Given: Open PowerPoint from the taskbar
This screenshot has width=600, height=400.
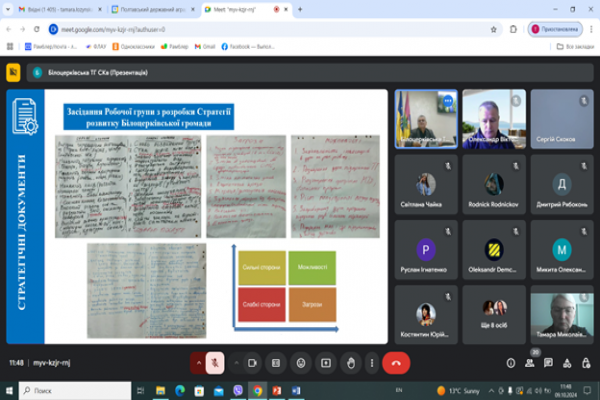Looking at the screenshot, I should (277, 390).
